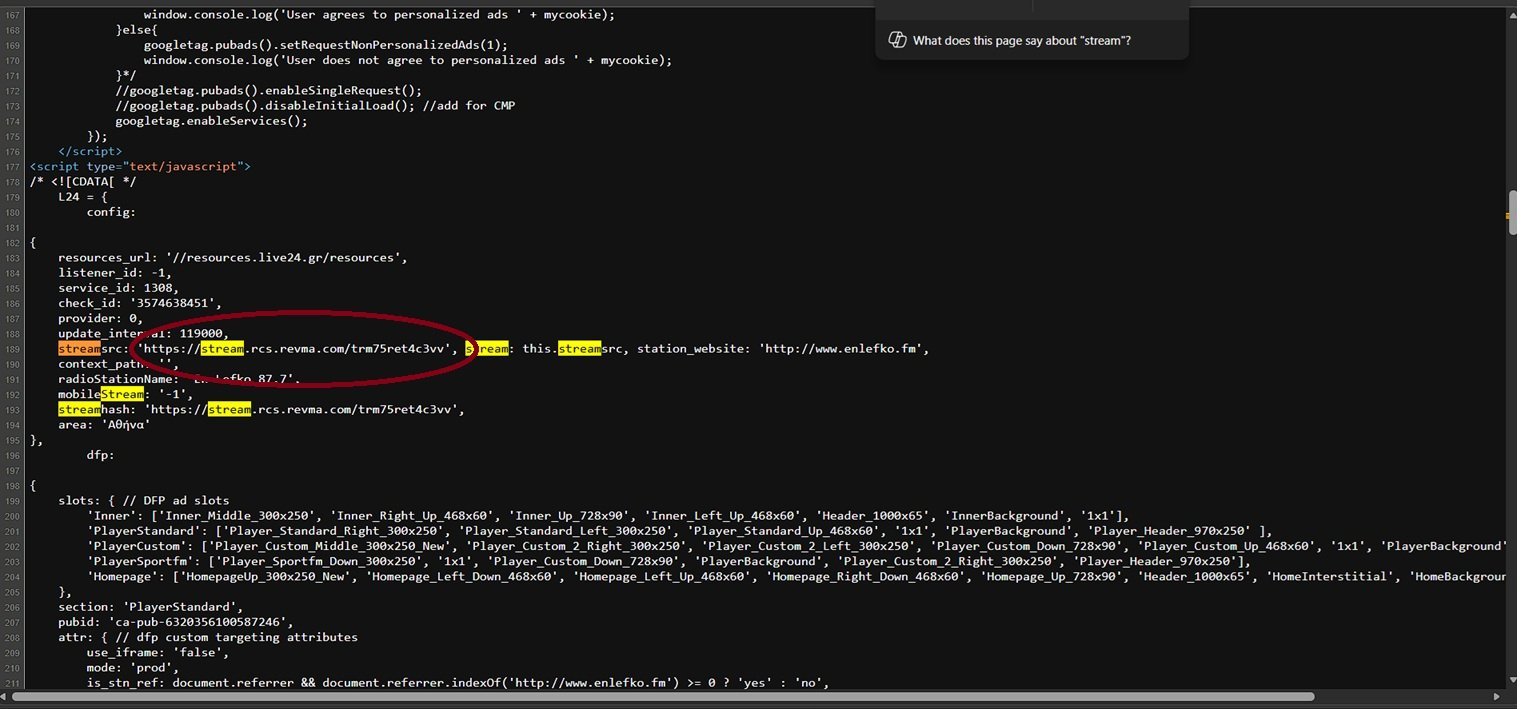Click the highlighted "Stream" in mobileStream
Image resolution: width=1532 pixels, height=709 pixels.
coord(122,394)
